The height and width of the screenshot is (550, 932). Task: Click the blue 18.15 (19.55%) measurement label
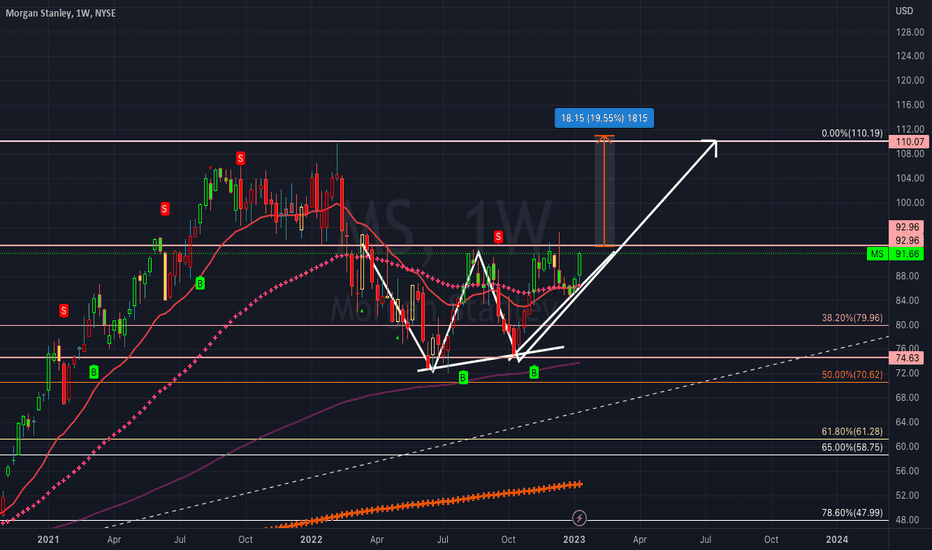point(604,118)
